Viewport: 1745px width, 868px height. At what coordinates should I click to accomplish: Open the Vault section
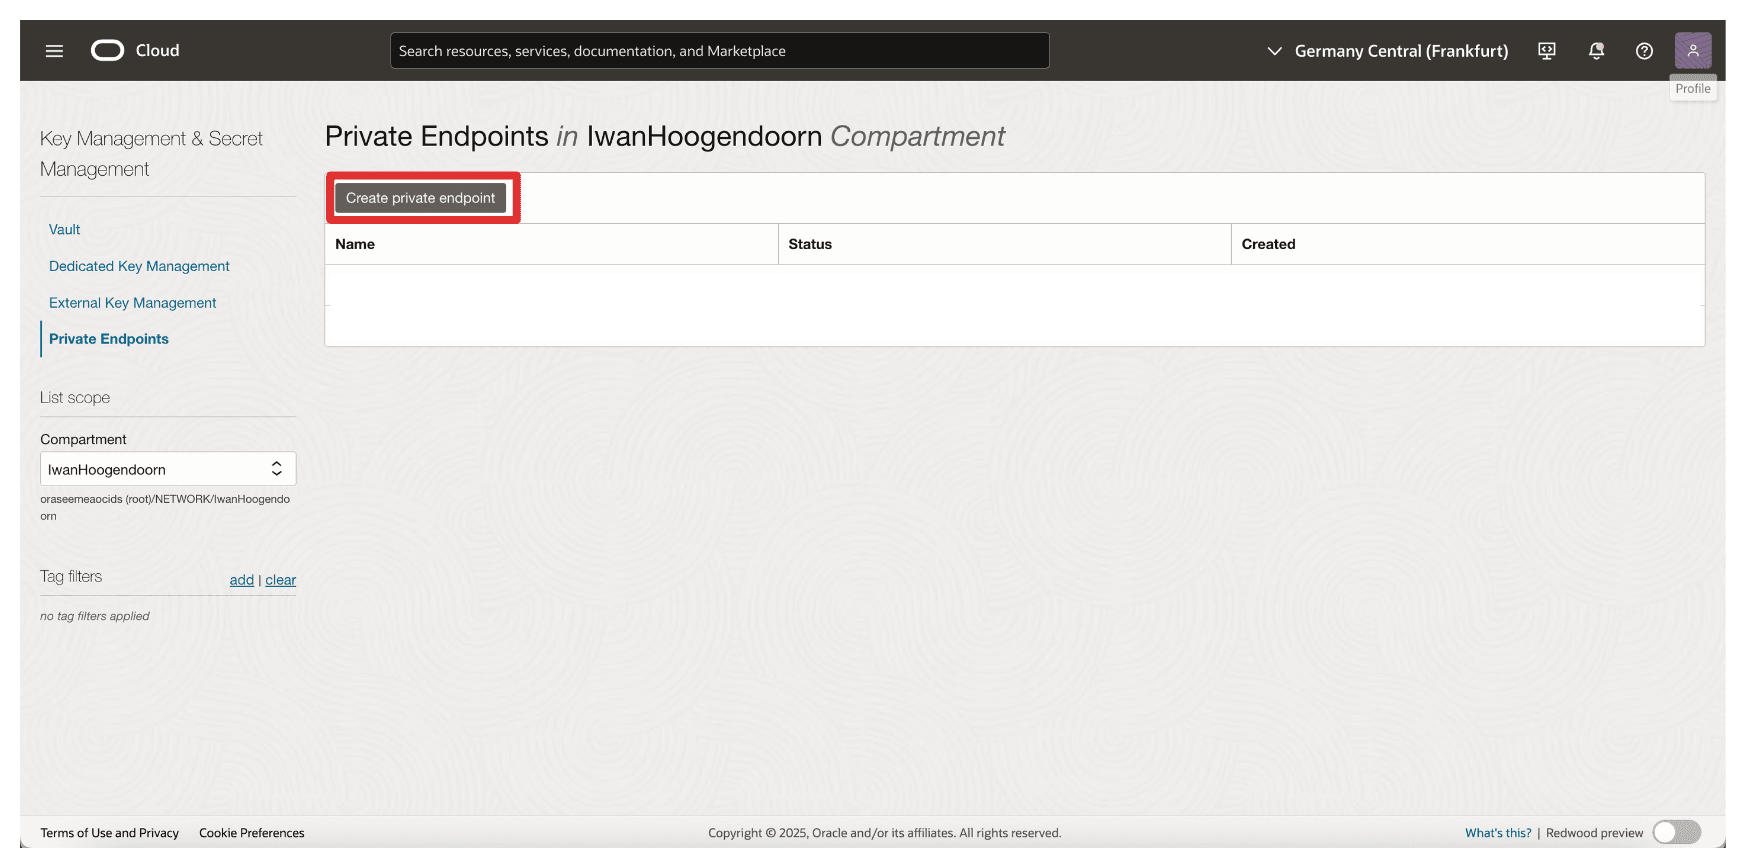pos(64,229)
